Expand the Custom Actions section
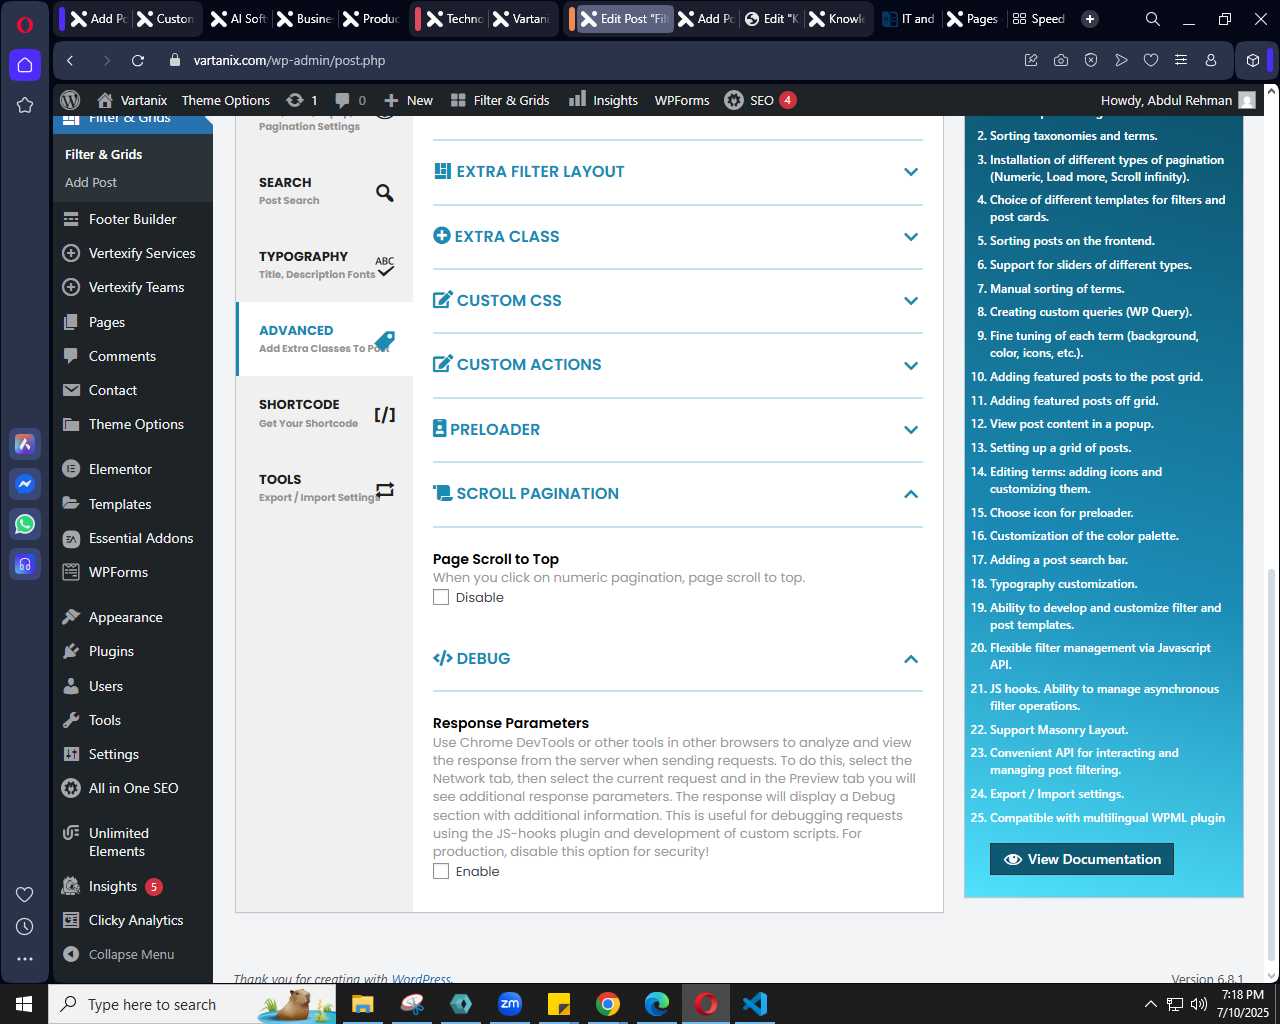This screenshot has height=1024, width=1280. point(677,365)
